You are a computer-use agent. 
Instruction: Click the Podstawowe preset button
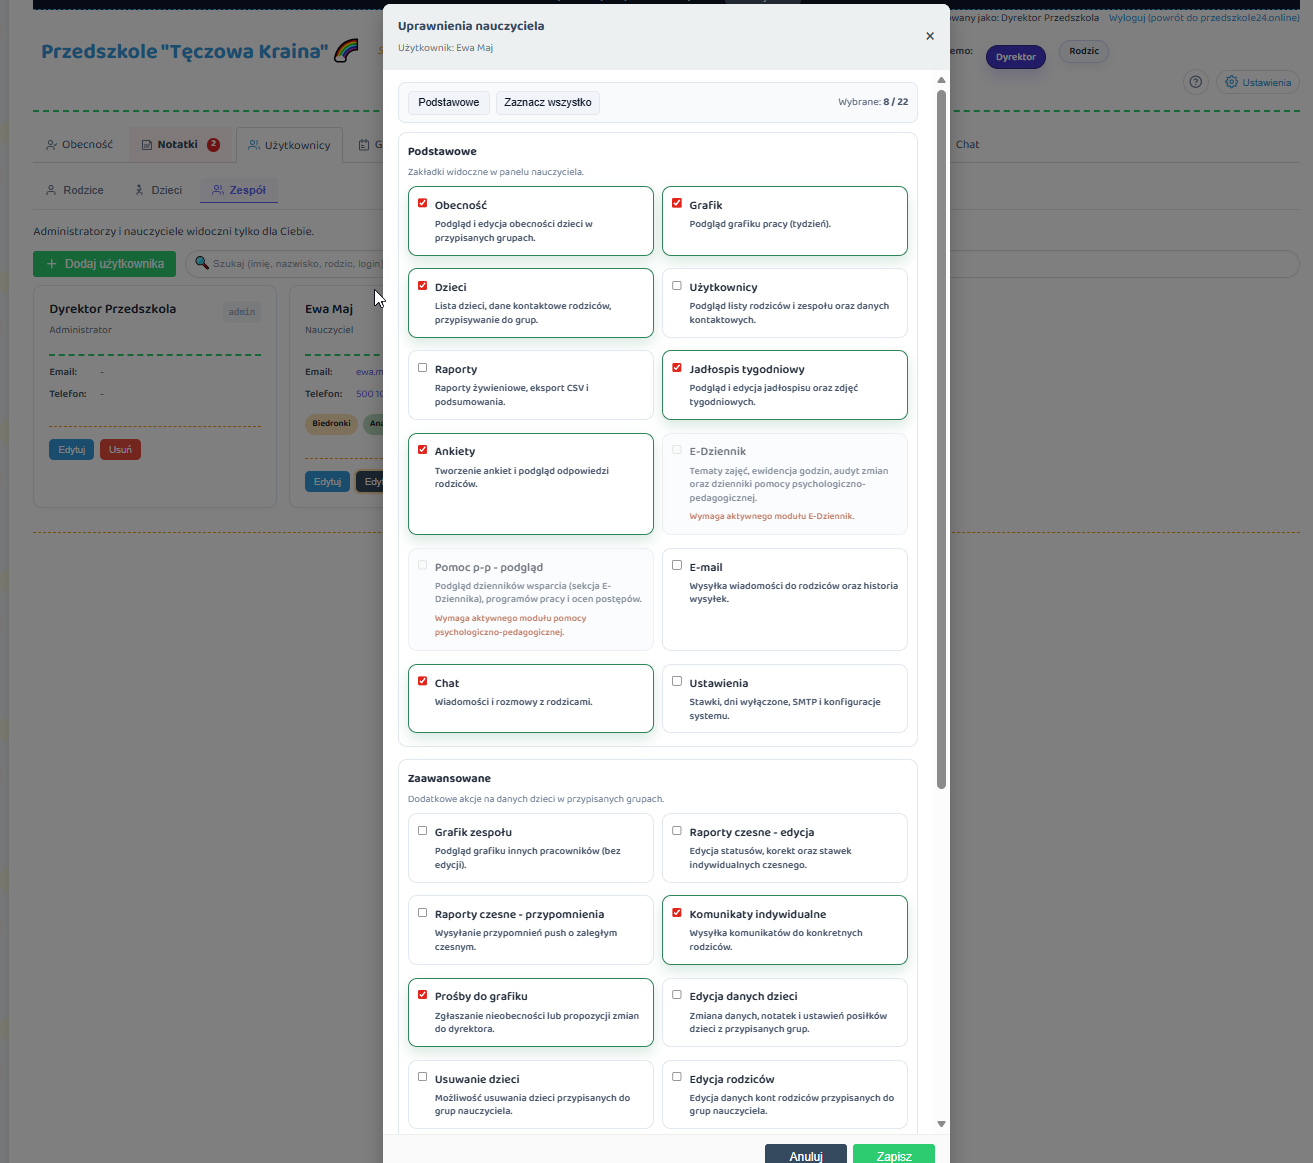pyautogui.click(x=448, y=102)
